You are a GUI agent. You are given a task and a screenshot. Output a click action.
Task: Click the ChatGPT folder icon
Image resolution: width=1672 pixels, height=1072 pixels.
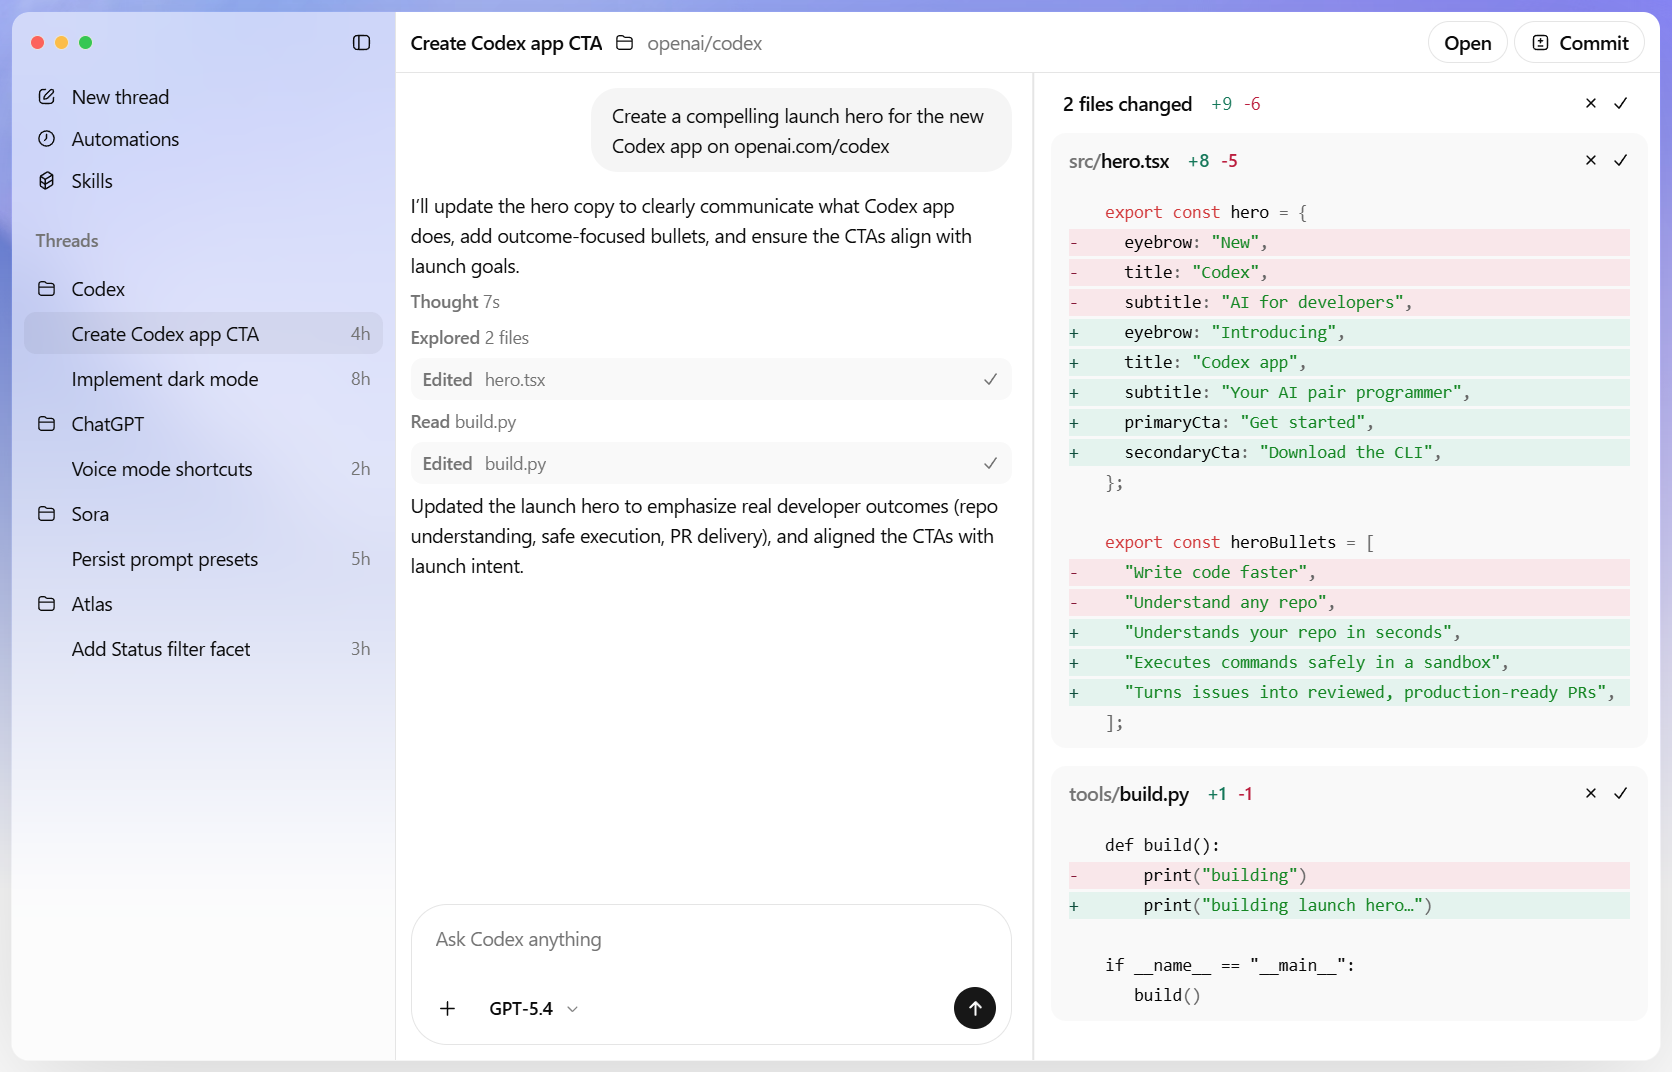47,424
